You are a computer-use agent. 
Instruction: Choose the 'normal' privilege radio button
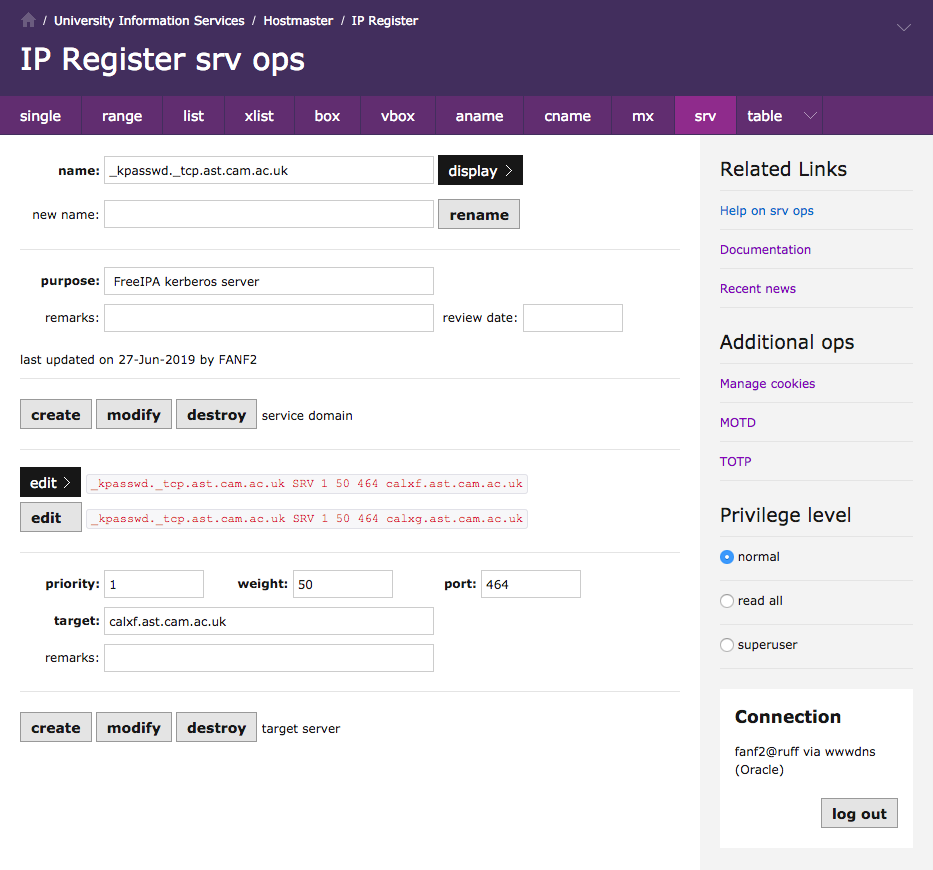[727, 557]
